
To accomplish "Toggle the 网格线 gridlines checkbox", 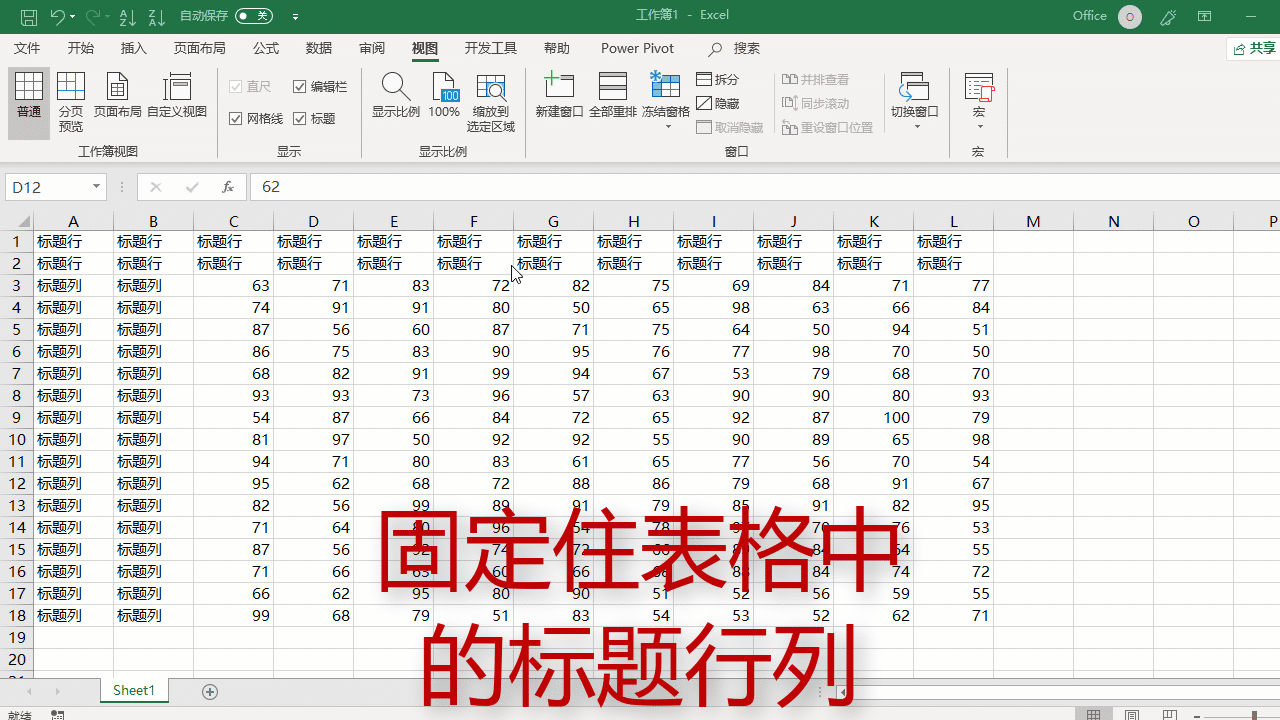I will (256, 118).
